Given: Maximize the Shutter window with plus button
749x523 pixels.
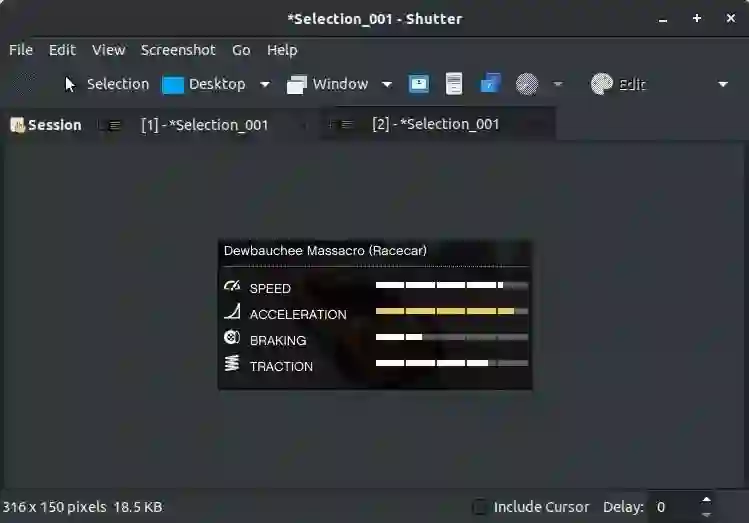Looking at the screenshot, I should pyautogui.click(x=697, y=18).
